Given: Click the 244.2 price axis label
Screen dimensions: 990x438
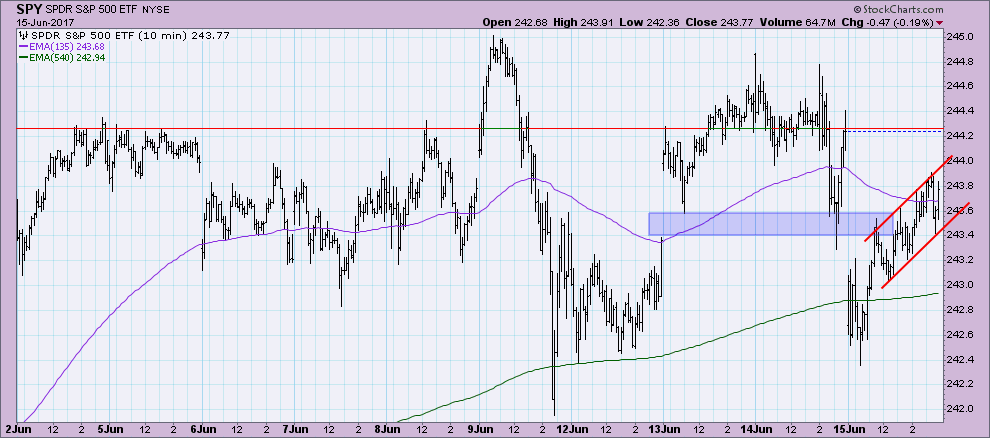Looking at the screenshot, I should [958, 136].
